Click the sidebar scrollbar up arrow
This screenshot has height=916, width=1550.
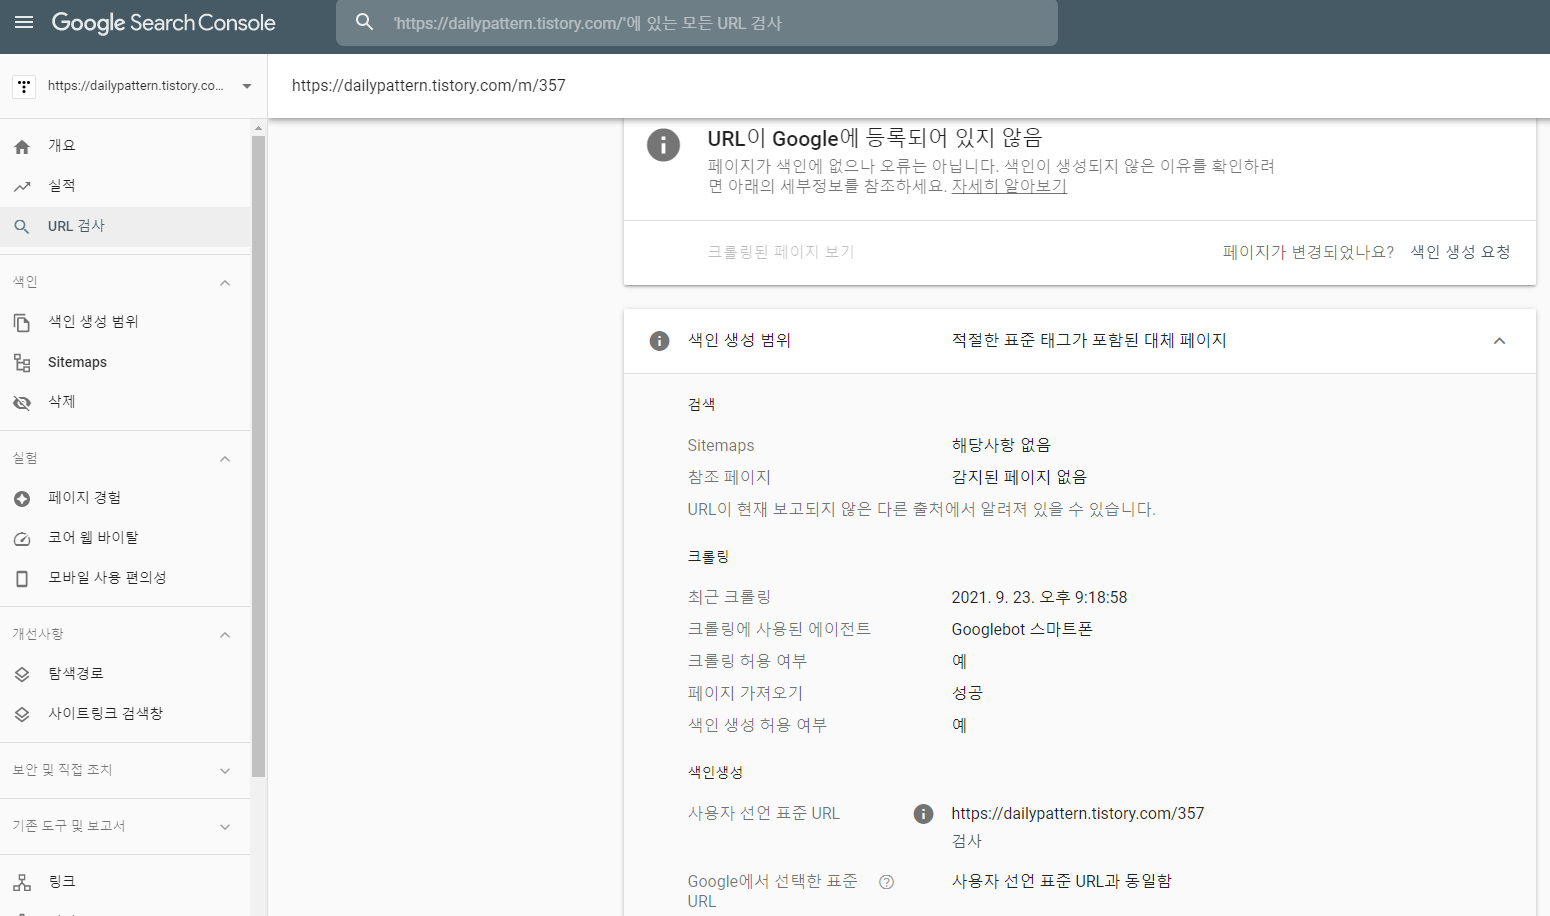[x=258, y=128]
